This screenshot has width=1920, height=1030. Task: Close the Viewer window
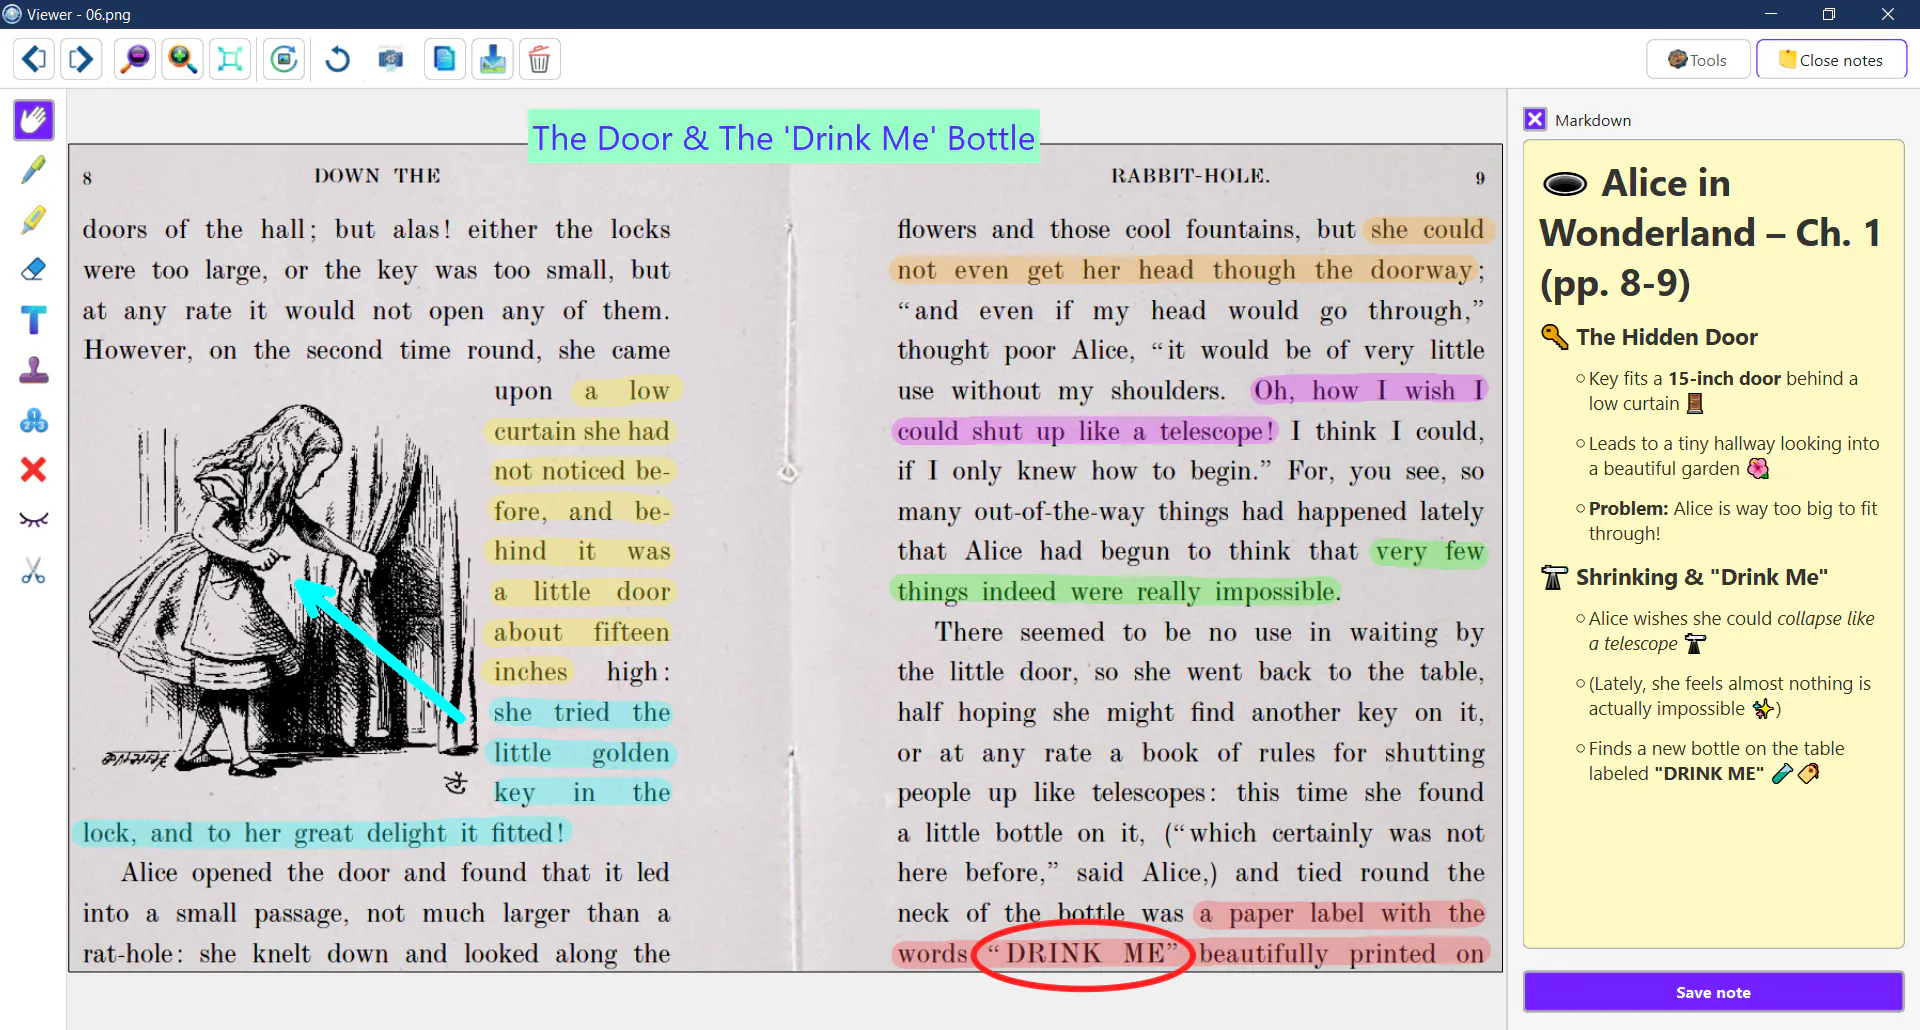point(1887,14)
